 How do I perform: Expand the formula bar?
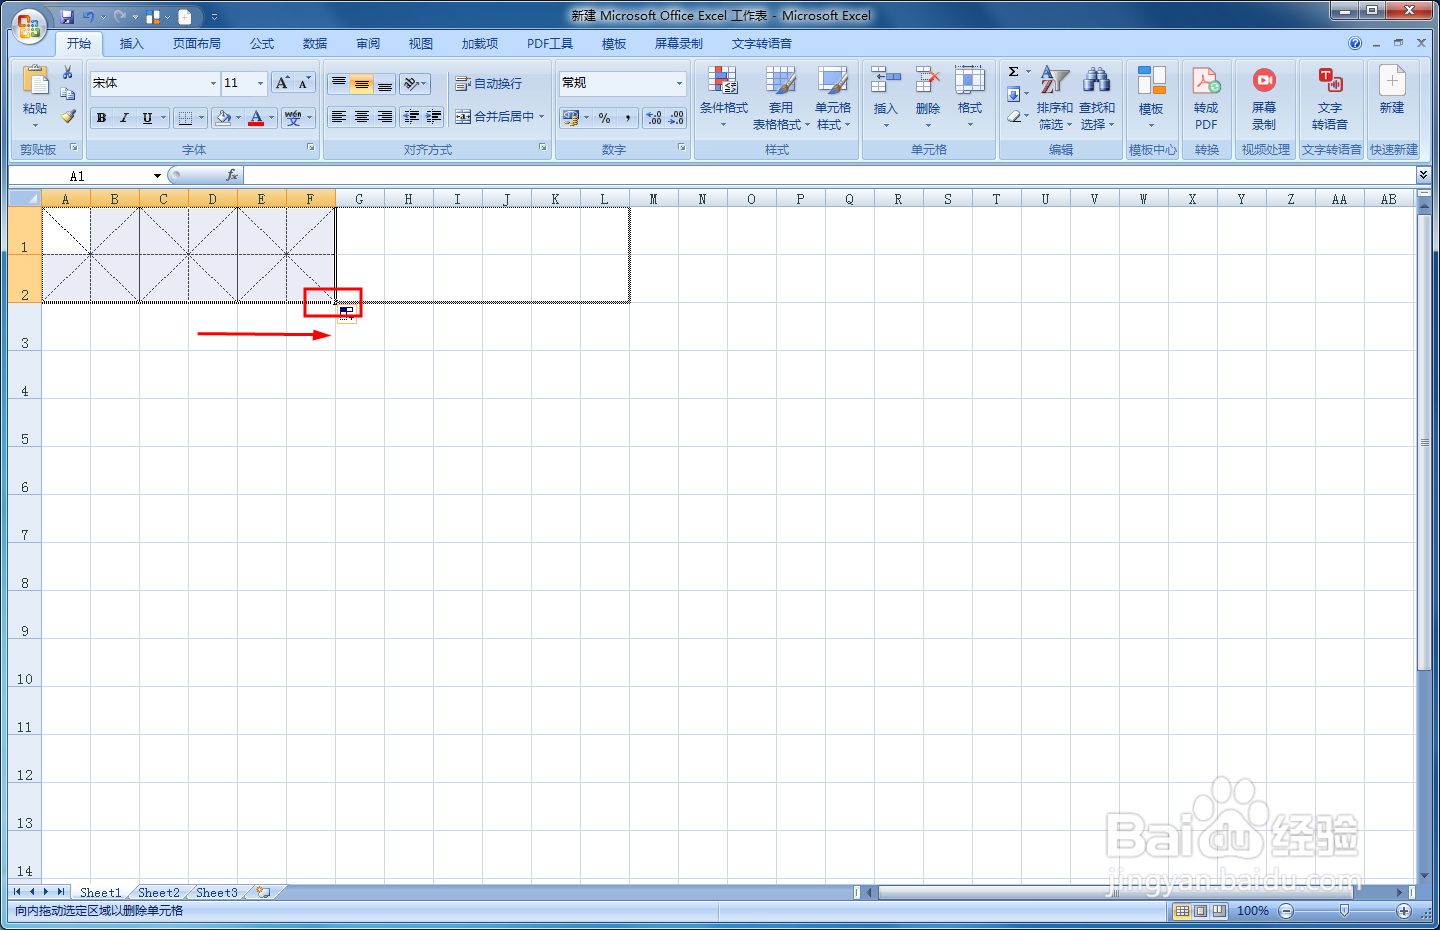[x=1423, y=175]
